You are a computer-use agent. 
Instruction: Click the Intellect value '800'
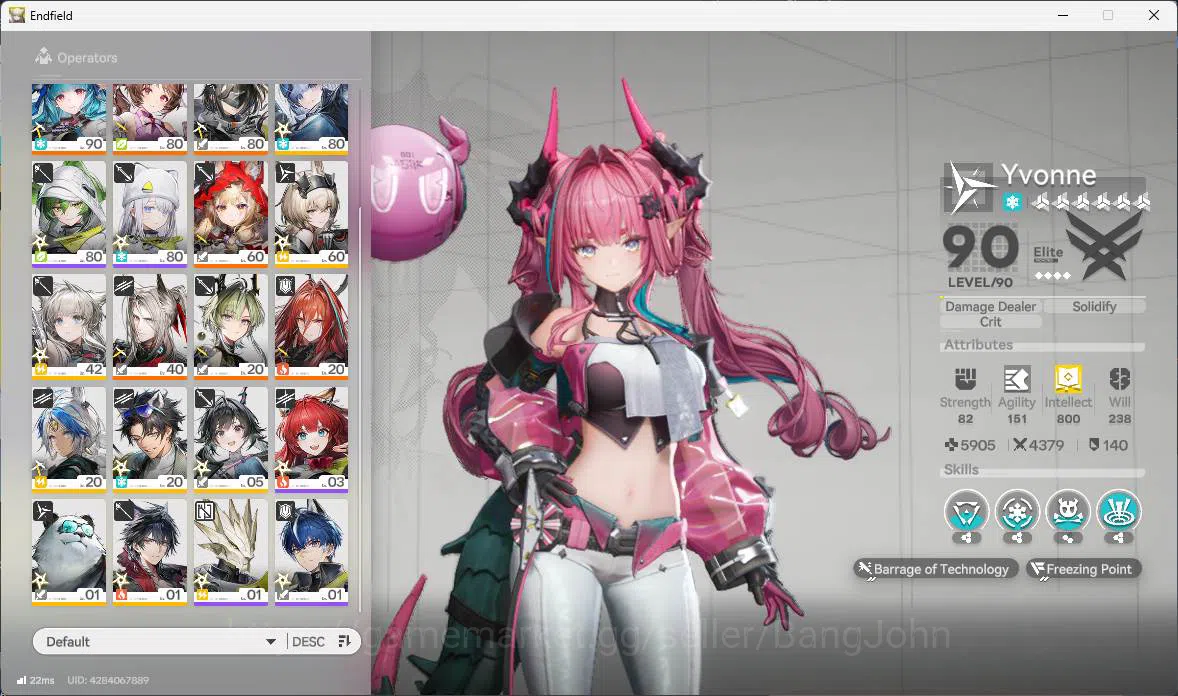1068,419
